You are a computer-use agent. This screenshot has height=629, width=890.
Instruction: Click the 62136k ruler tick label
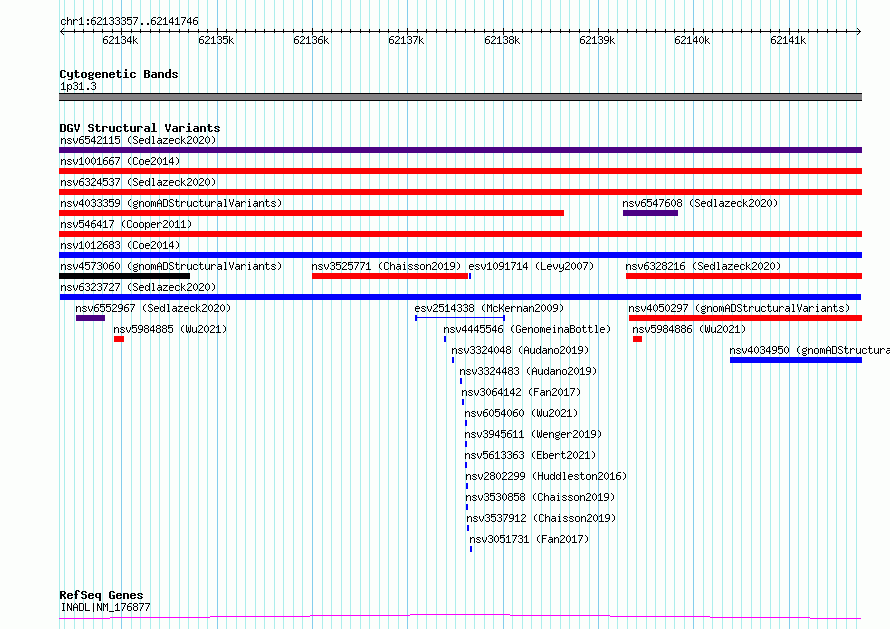(x=311, y=40)
